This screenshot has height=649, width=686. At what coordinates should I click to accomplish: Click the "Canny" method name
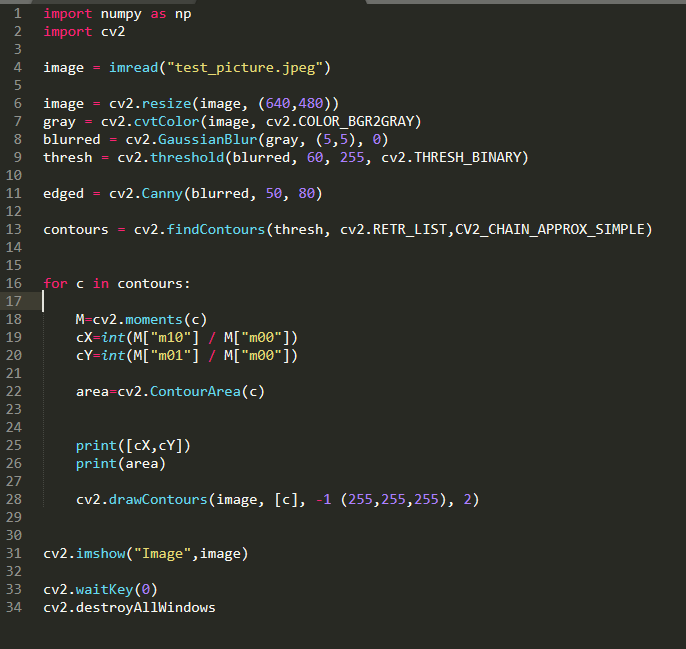click(162, 193)
